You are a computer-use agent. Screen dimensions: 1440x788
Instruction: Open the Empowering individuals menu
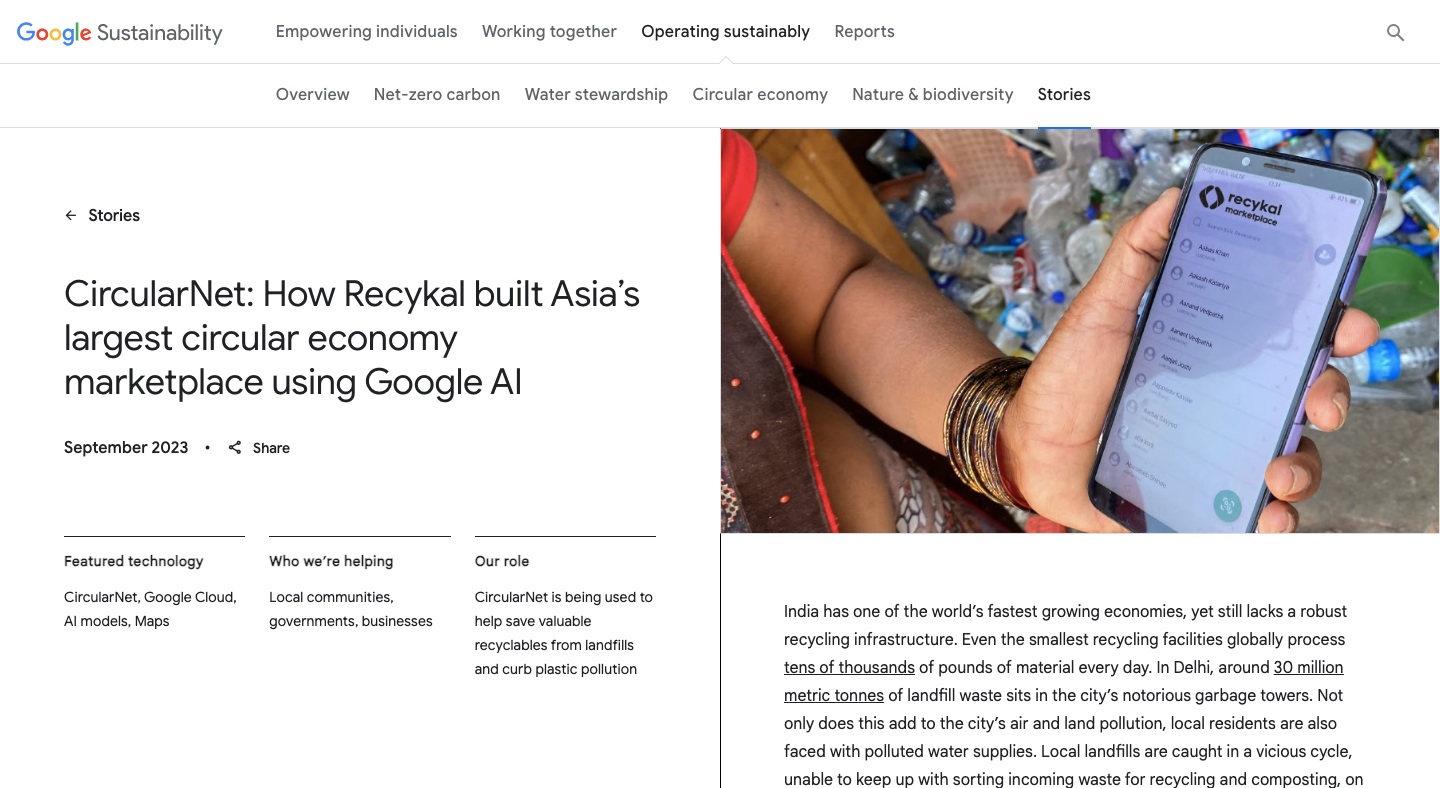(366, 31)
